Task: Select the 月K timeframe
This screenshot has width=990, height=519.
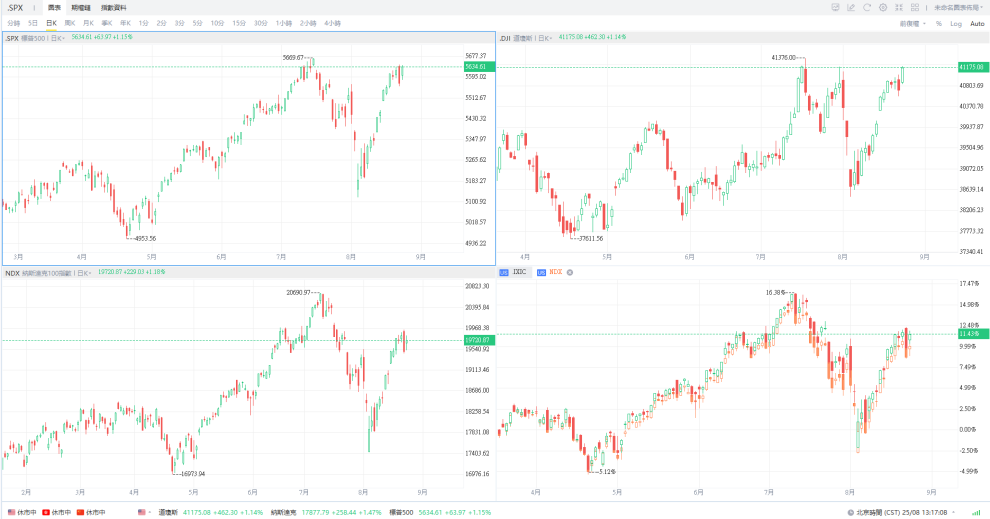Action: point(88,23)
